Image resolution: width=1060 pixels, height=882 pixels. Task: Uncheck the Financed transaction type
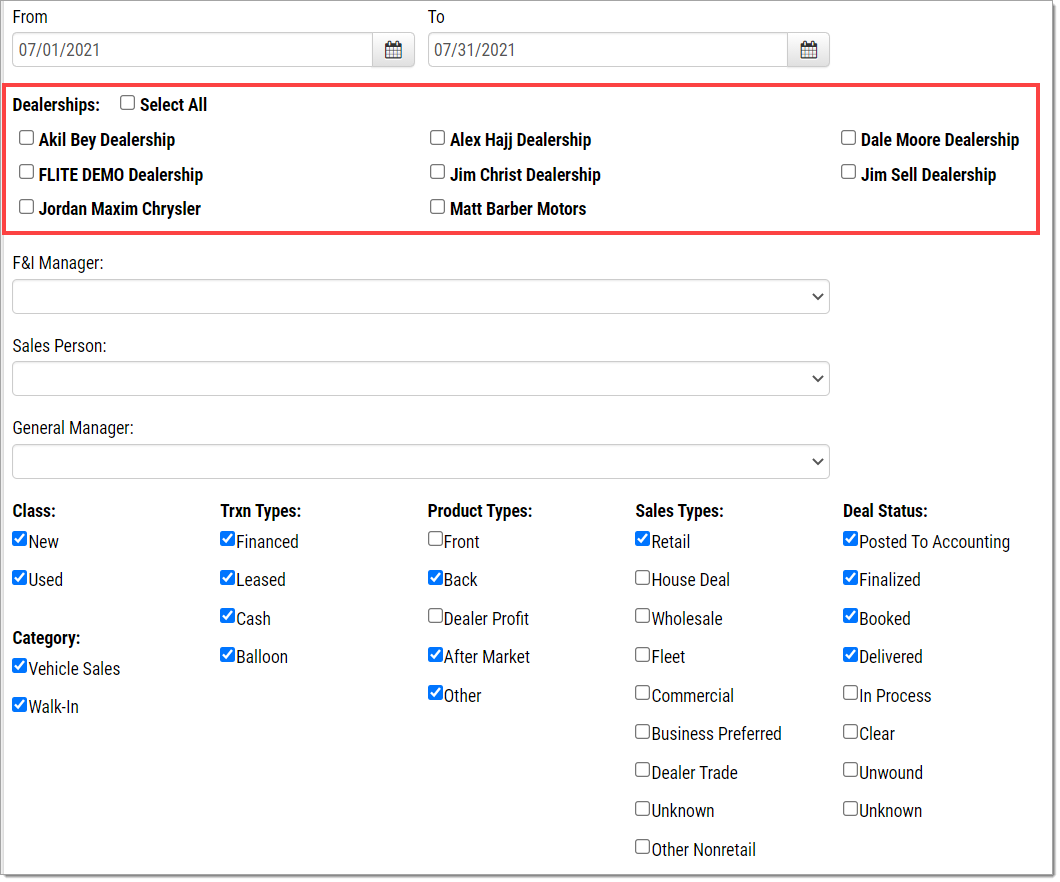pos(227,539)
